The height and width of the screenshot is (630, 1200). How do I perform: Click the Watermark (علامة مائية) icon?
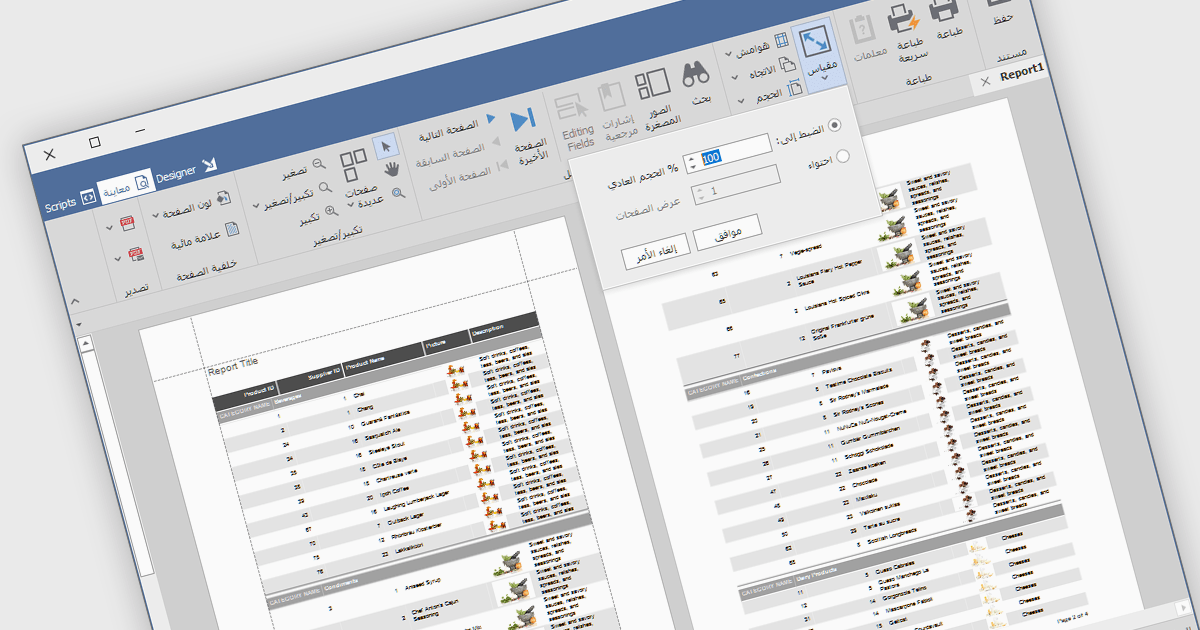(232, 229)
